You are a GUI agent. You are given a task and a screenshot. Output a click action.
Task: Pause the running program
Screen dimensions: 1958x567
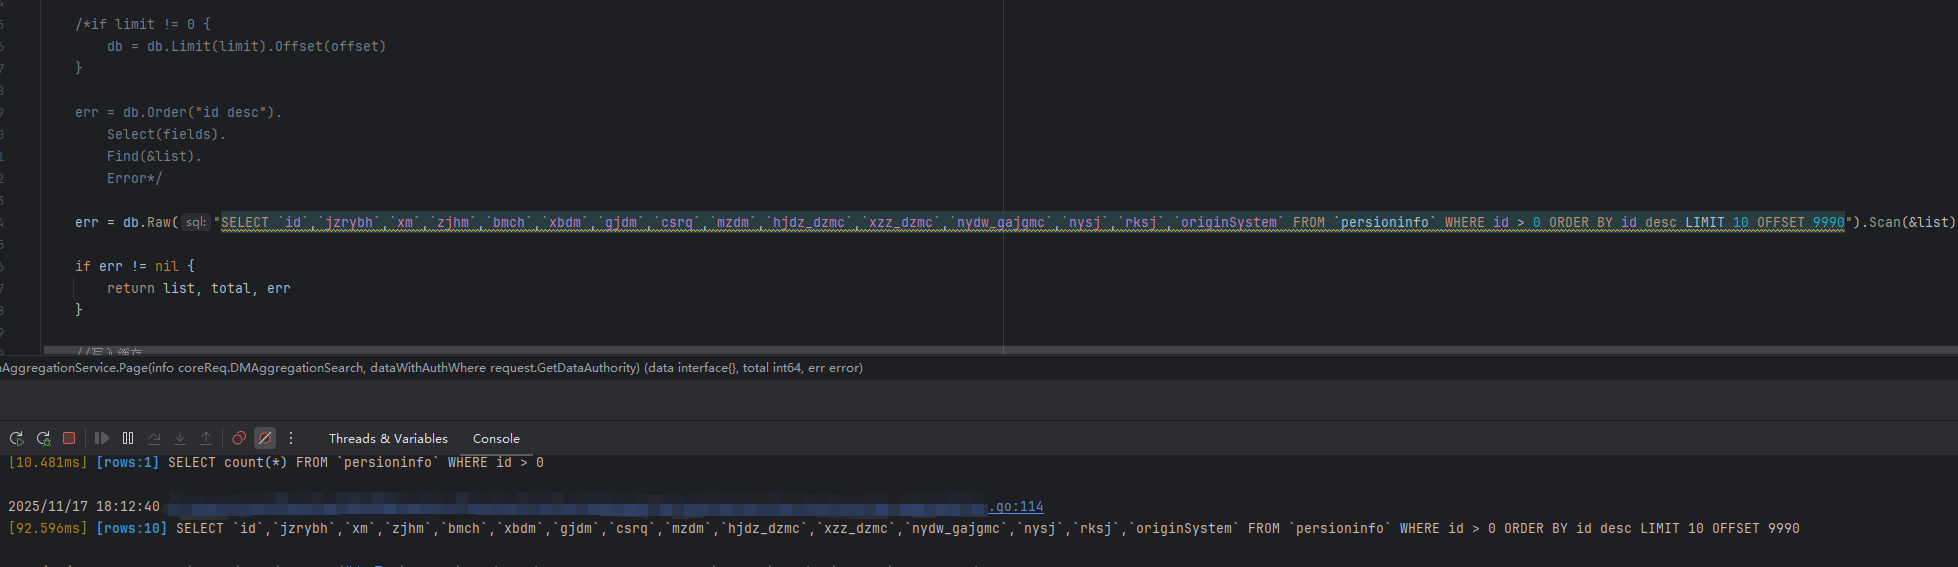(x=128, y=438)
